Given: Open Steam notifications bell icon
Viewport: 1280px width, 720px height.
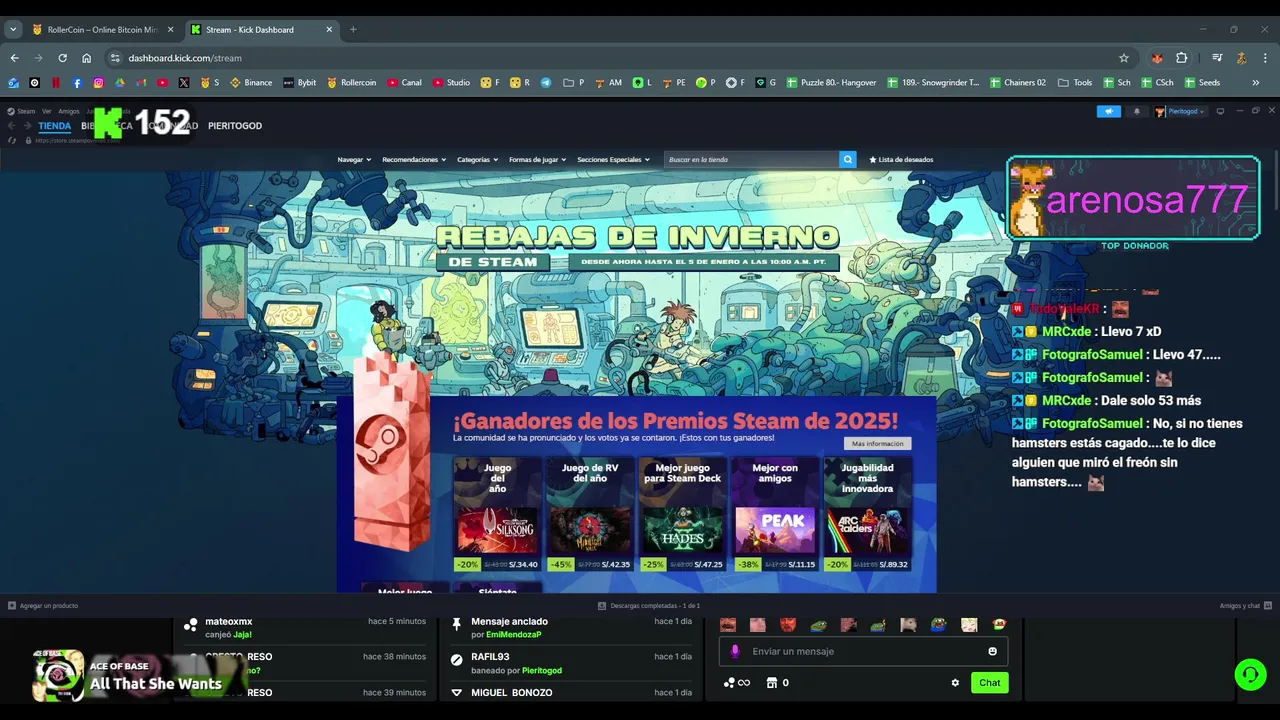Looking at the screenshot, I should pos(1136,111).
